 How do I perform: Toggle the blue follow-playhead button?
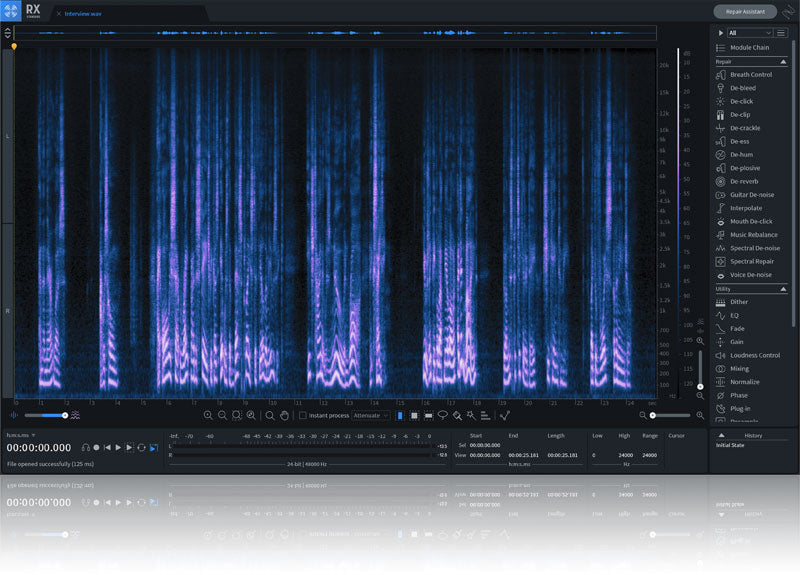click(154, 447)
